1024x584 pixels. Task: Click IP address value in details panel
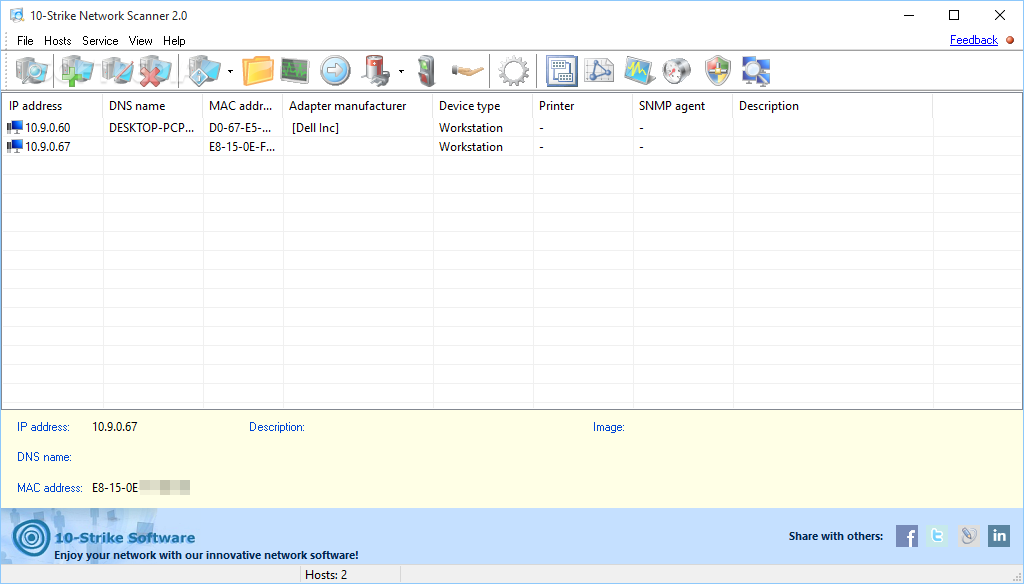(114, 427)
